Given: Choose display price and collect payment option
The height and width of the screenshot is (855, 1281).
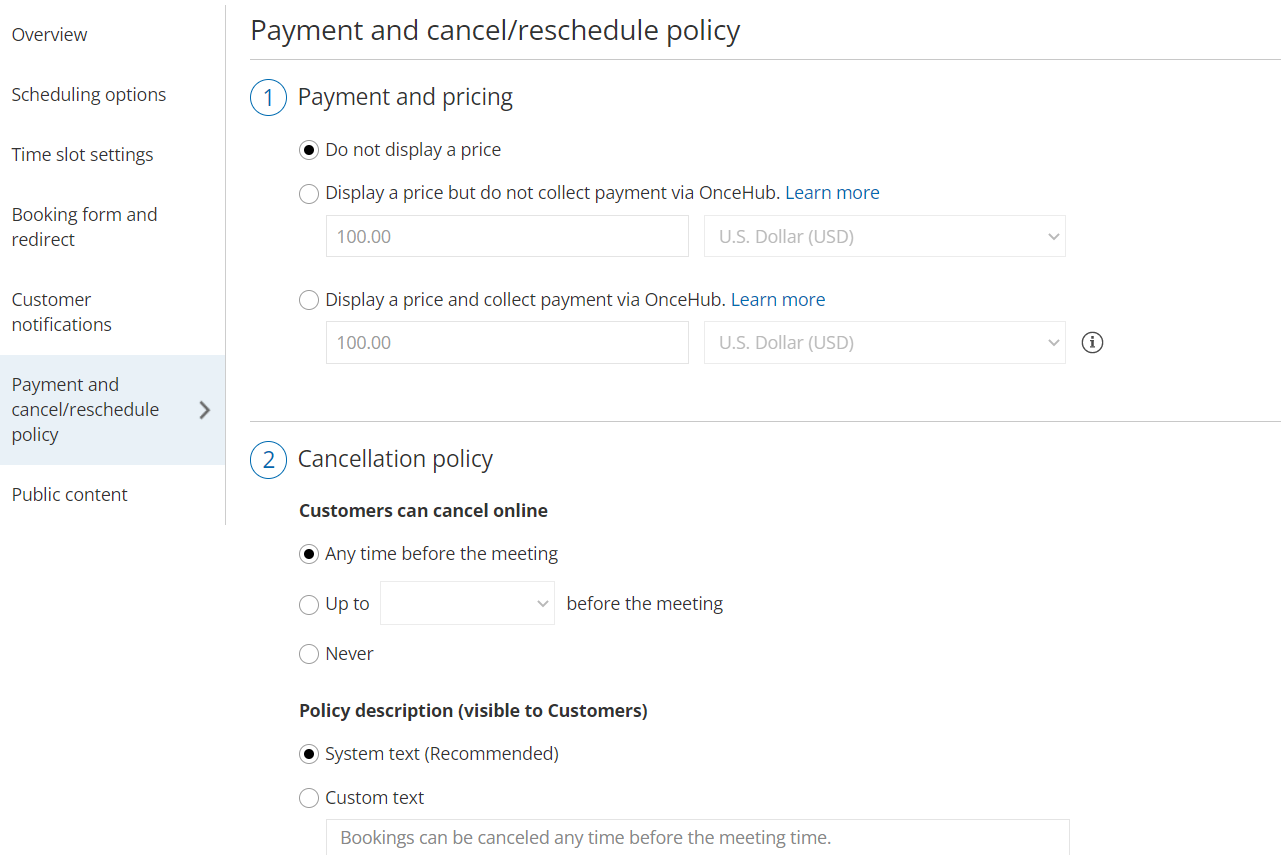Looking at the screenshot, I should [310, 300].
